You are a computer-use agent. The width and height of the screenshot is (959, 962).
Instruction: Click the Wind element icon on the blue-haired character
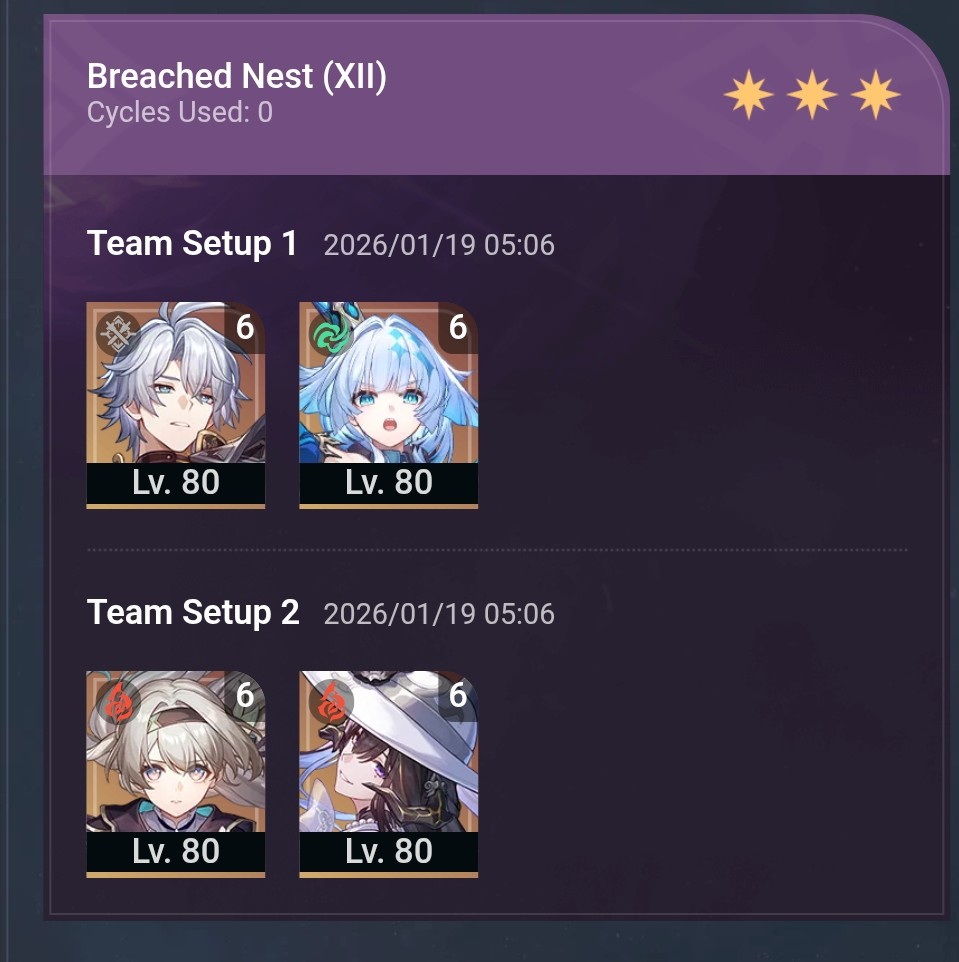pos(331,334)
